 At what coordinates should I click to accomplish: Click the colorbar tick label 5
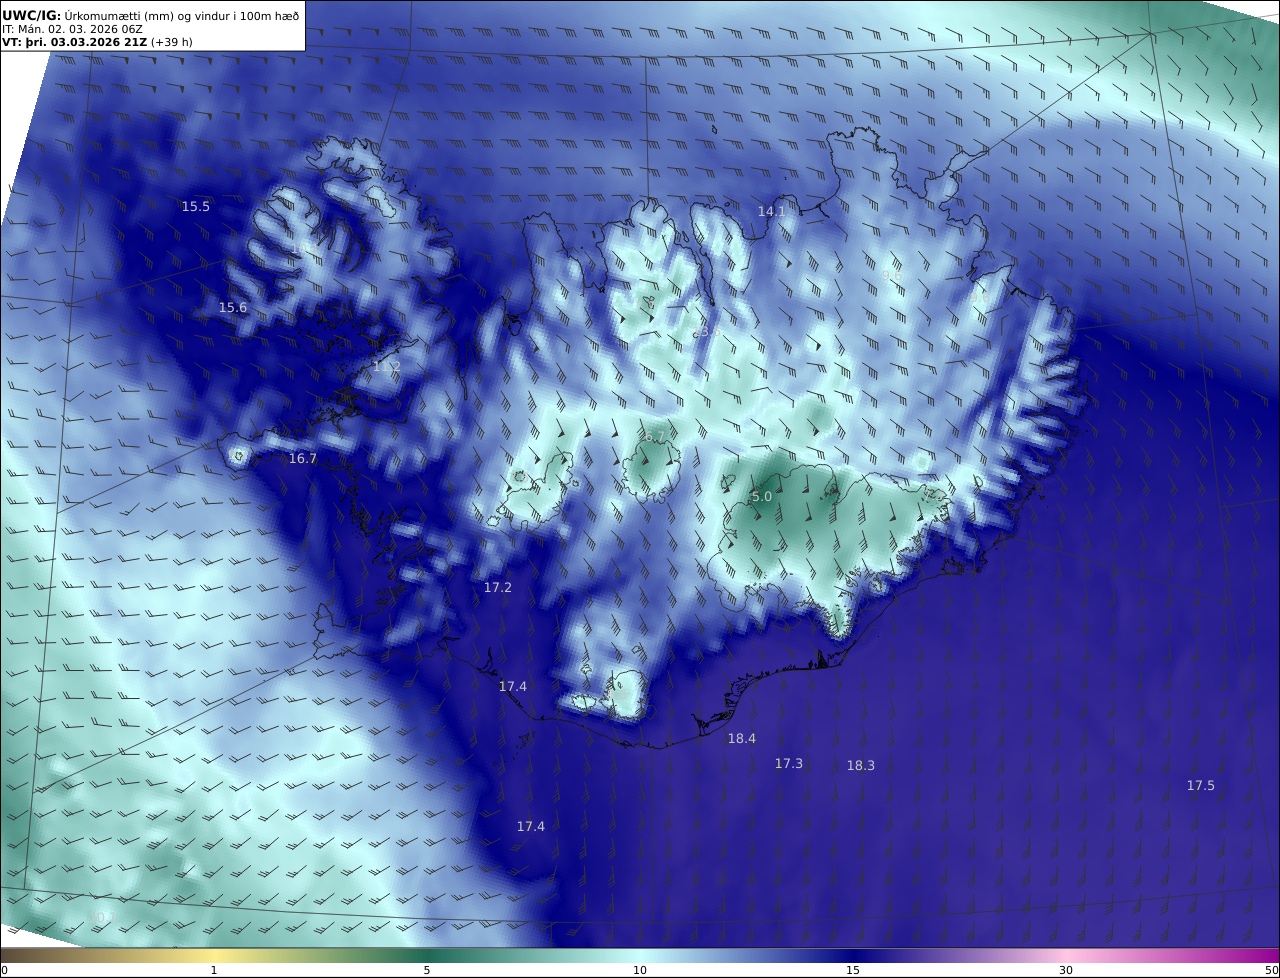427,970
